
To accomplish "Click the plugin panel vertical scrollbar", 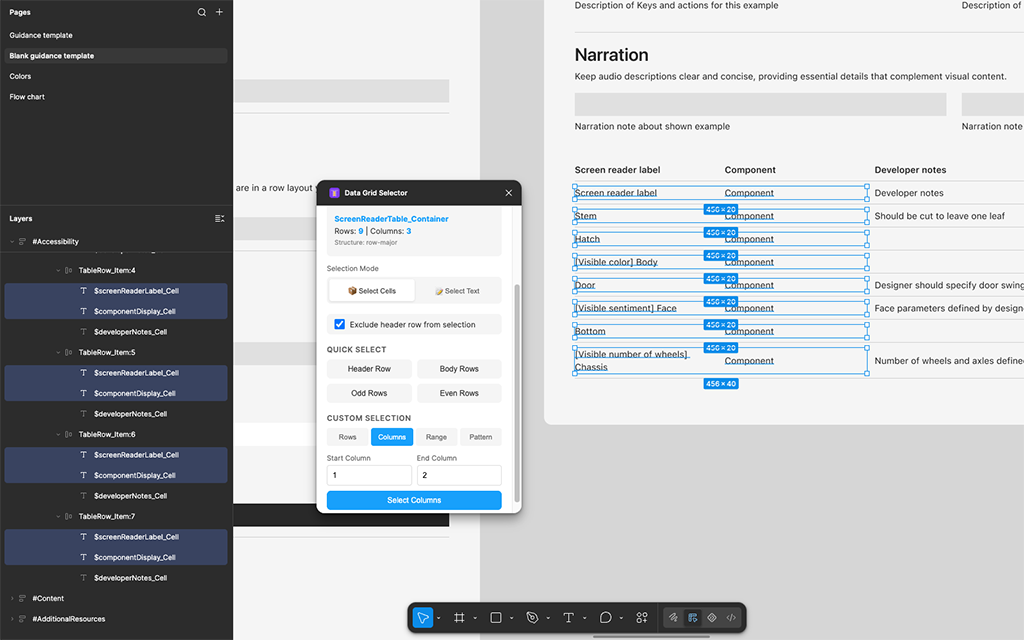I will (x=517, y=393).
